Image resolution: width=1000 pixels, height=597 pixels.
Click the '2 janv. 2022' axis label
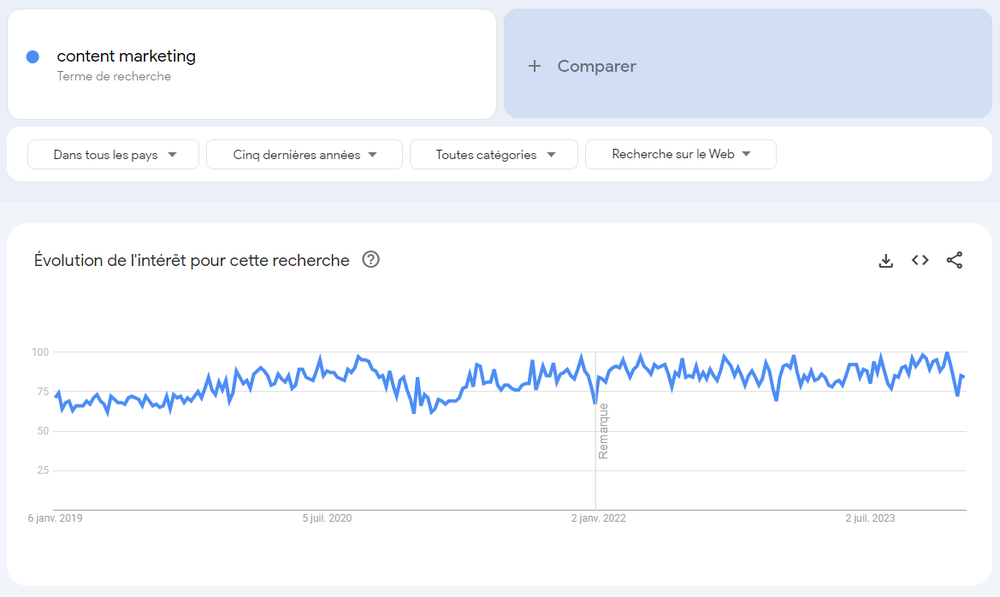coord(598,518)
